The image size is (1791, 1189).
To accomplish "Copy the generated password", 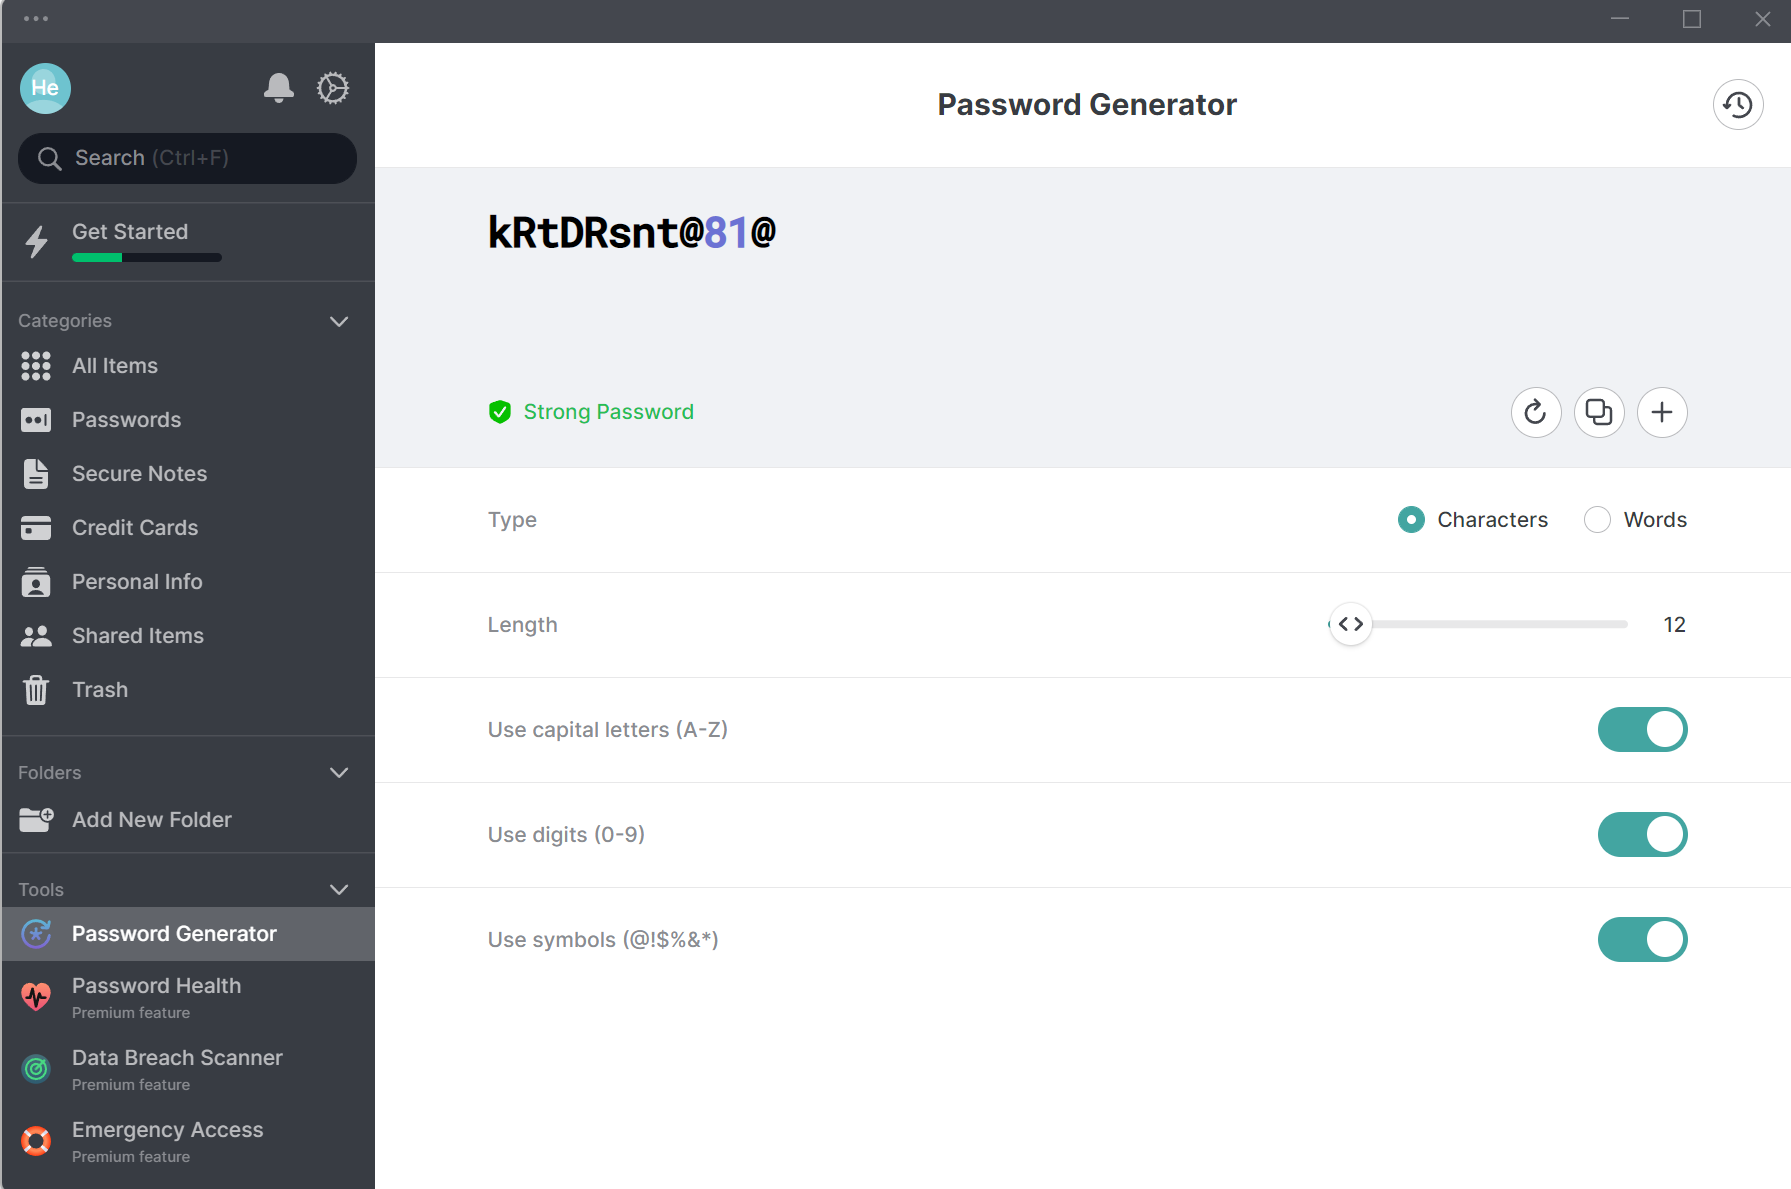I will [1599, 412].
